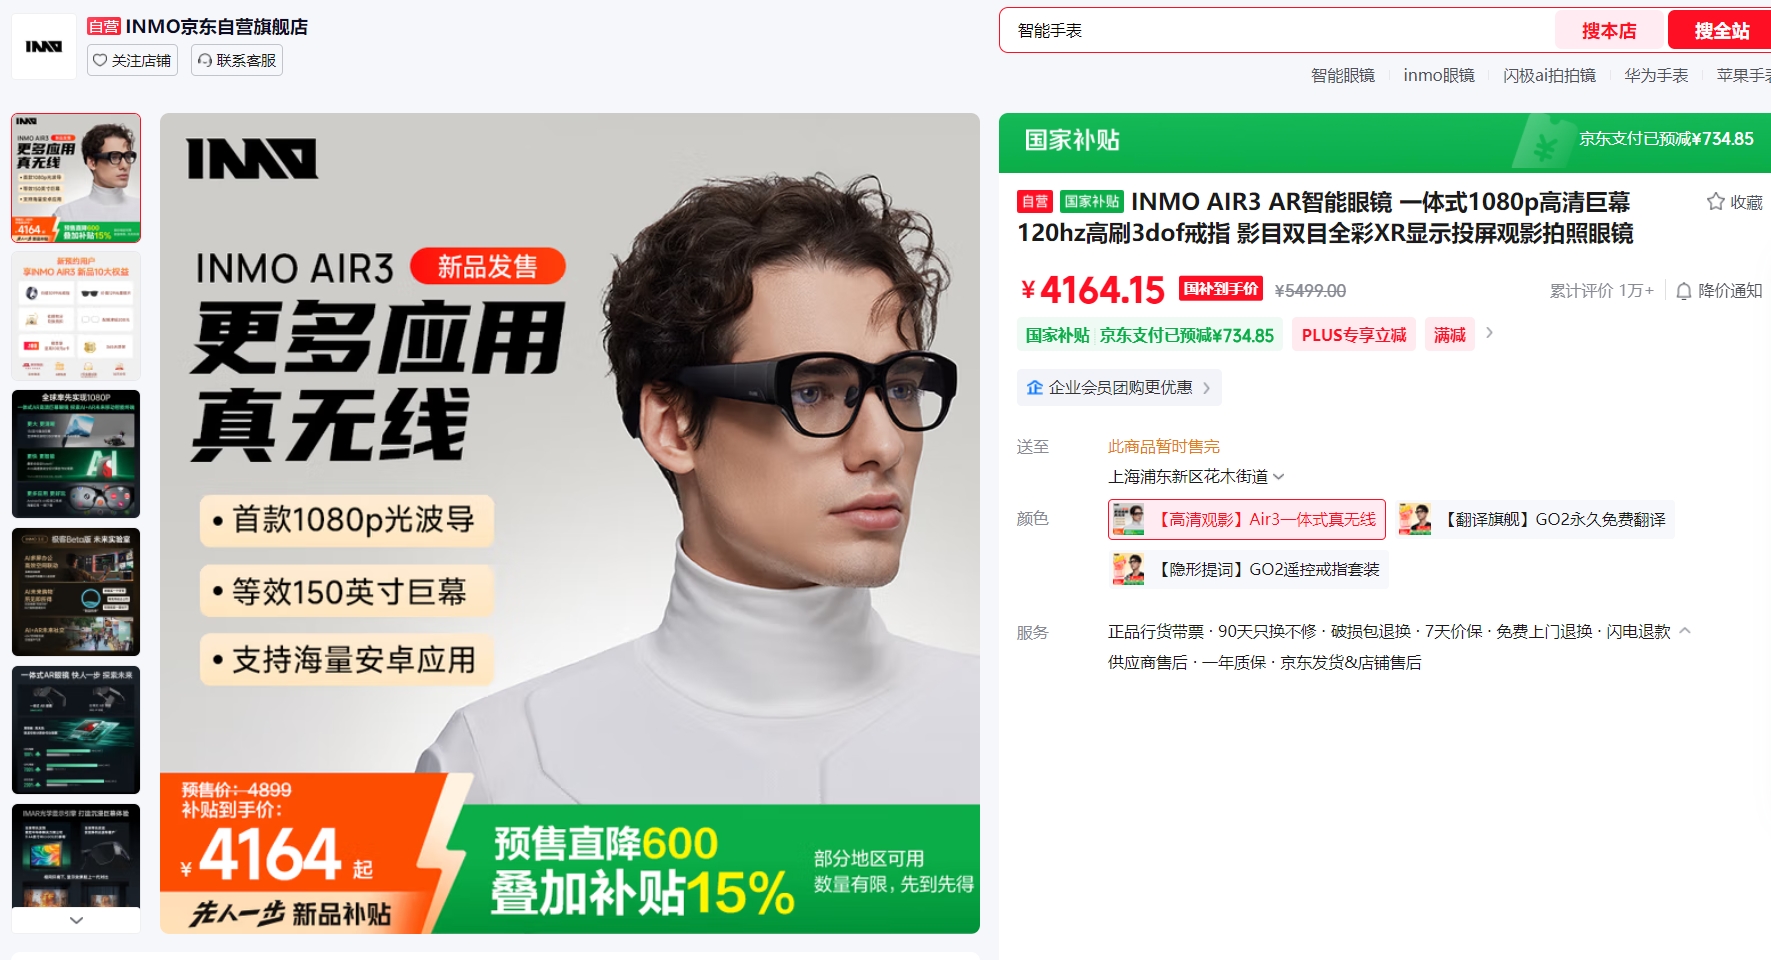Select the 【高清观影】Air3一体式真无线 option
This screenshot has height=960, width=1771.
[x=1247, y=519]
